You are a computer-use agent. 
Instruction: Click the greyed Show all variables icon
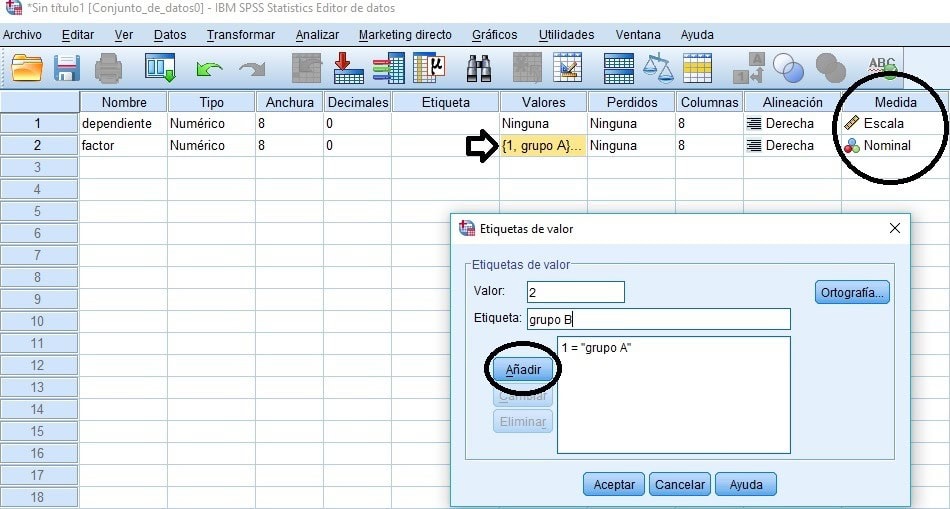click(x=831, y=68)
